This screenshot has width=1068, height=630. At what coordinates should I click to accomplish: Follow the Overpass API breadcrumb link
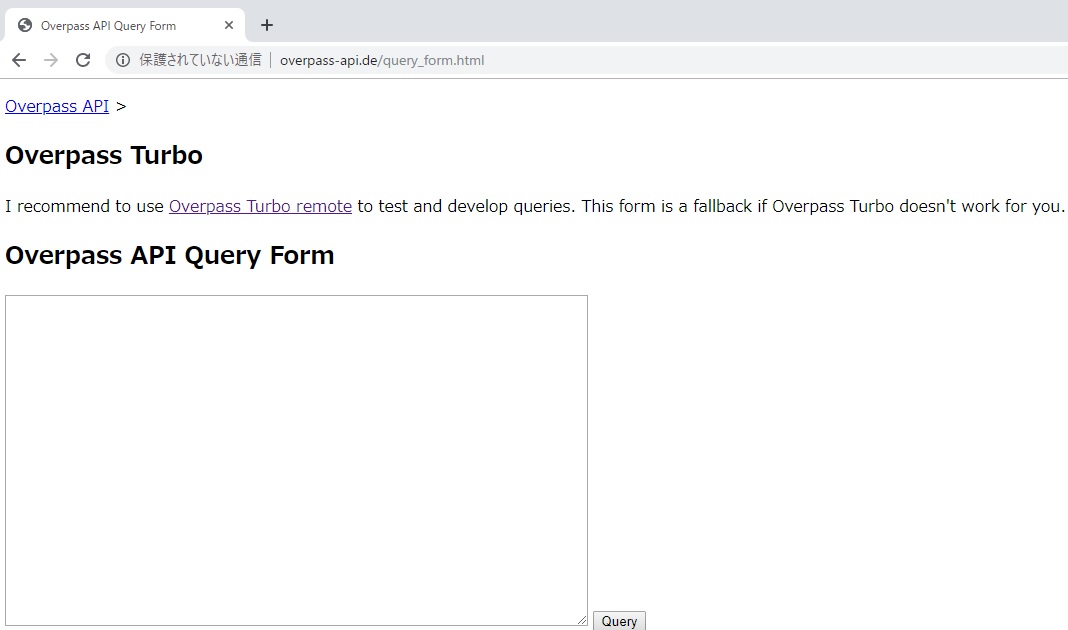[x=57, y=106]
